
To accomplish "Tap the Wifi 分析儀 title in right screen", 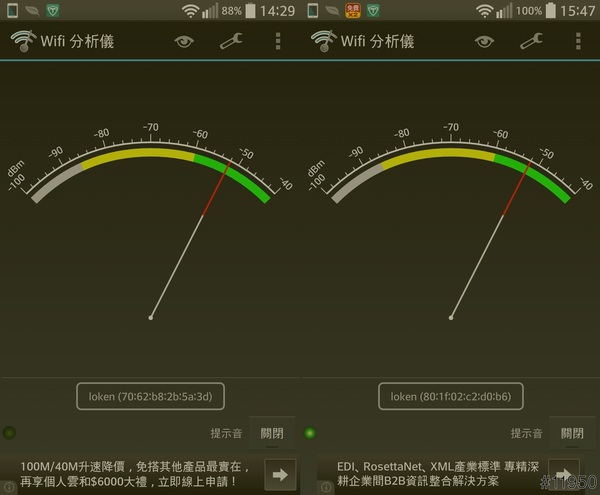I will 377,41.
